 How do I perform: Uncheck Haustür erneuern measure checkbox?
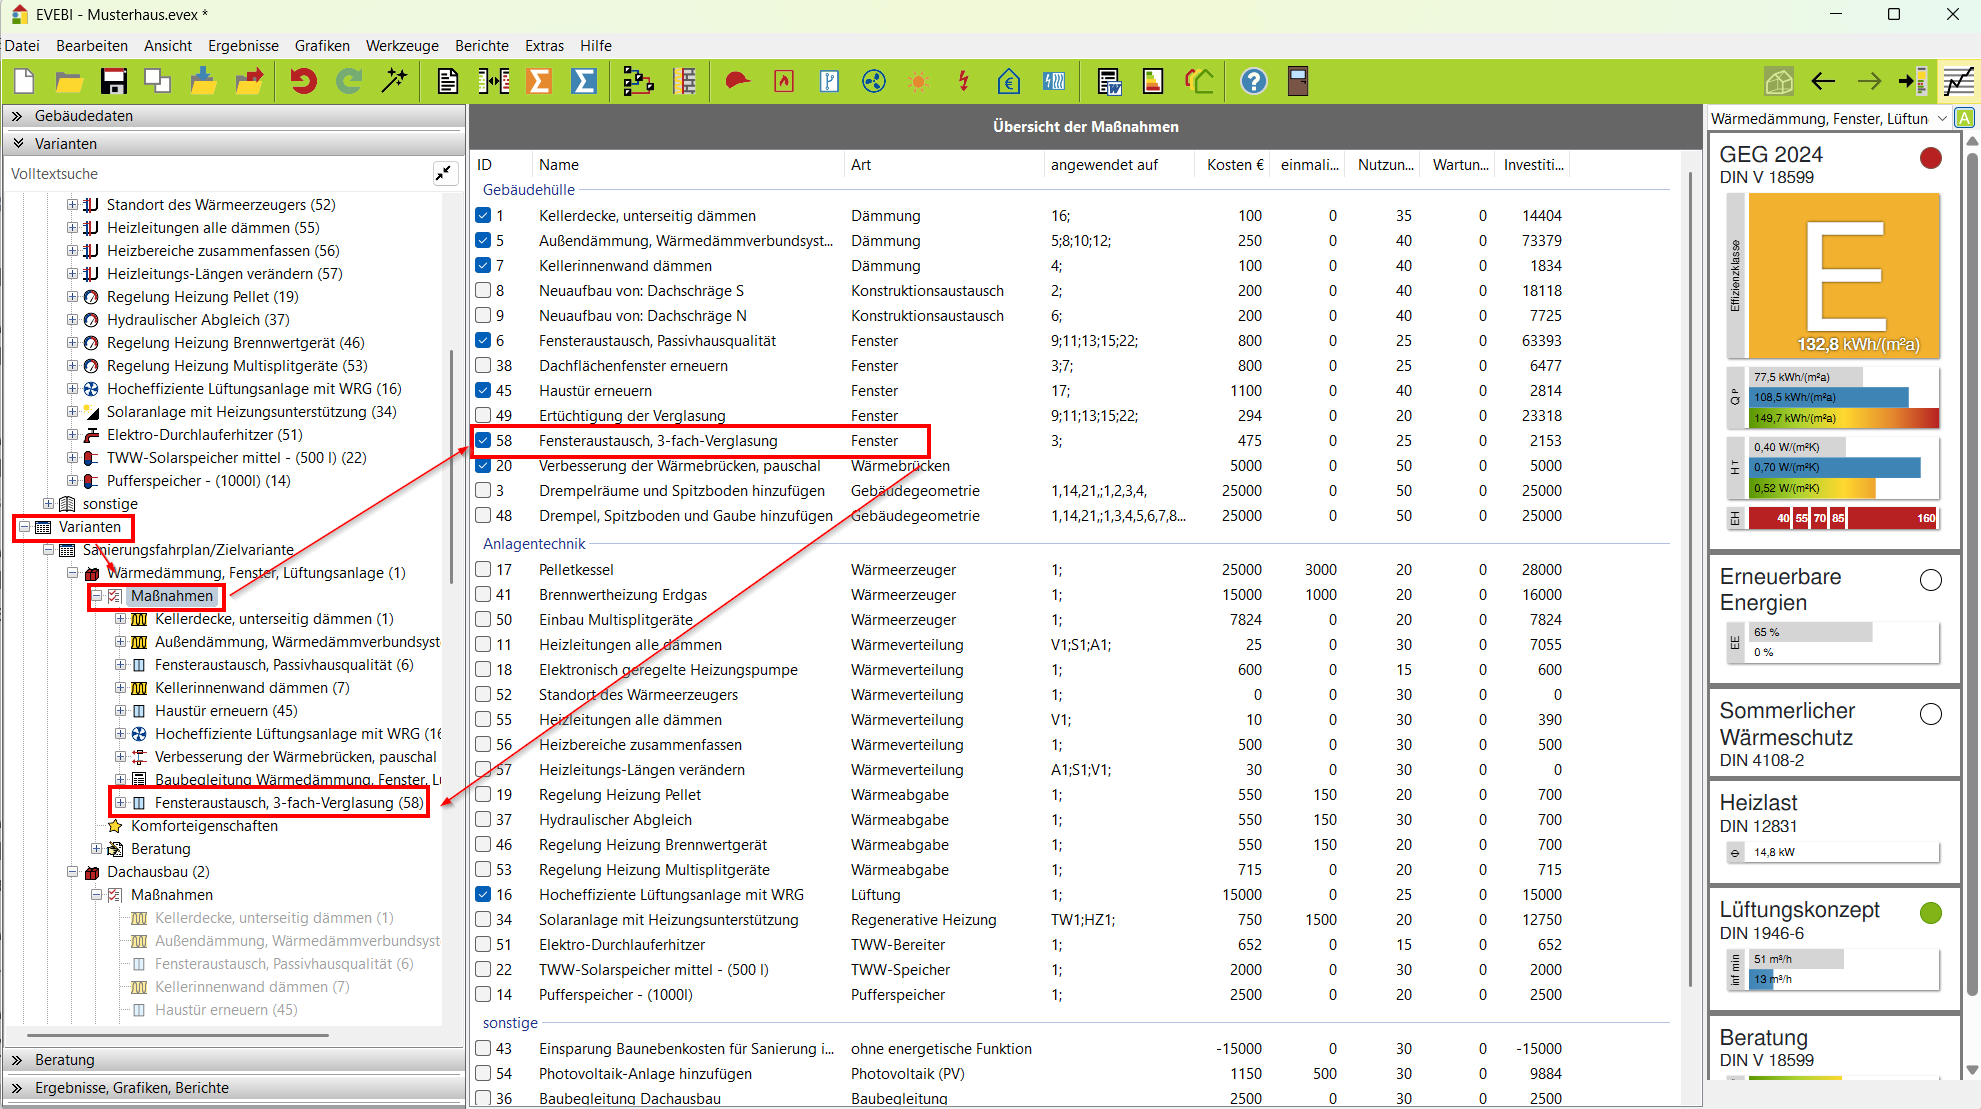pyautogui.click(x=484, y=391)
